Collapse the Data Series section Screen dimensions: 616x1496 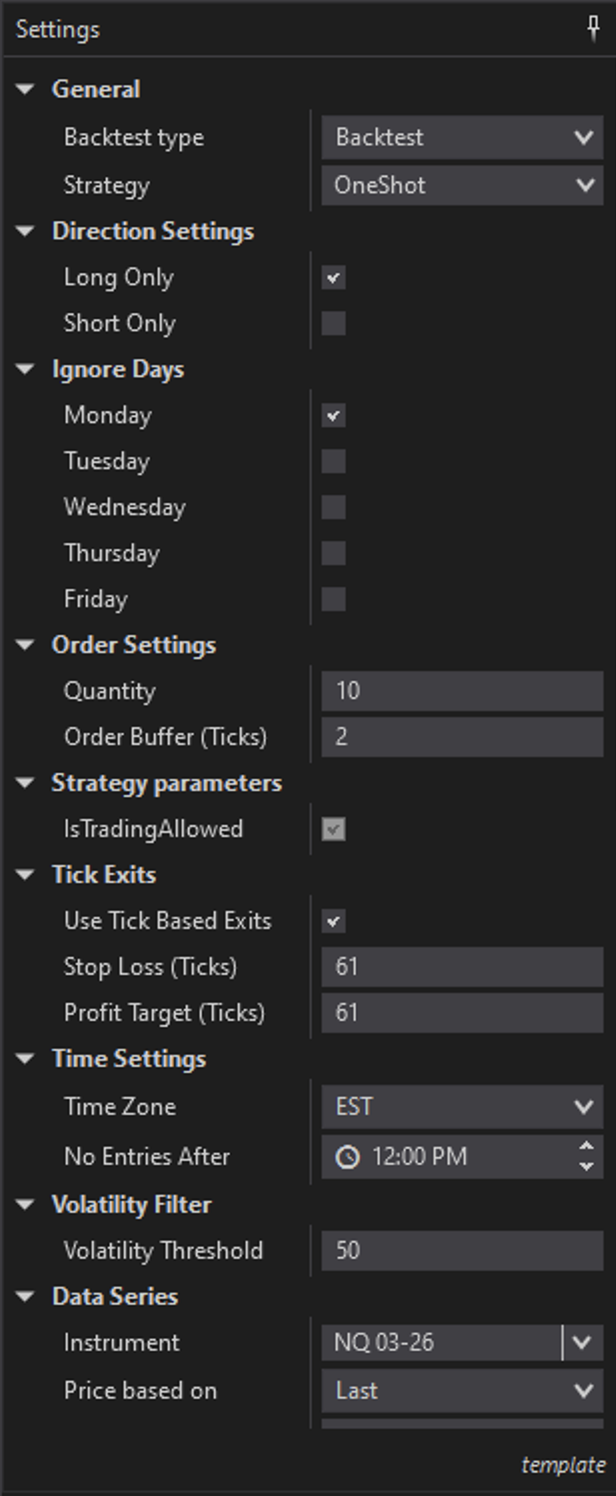26,1297
